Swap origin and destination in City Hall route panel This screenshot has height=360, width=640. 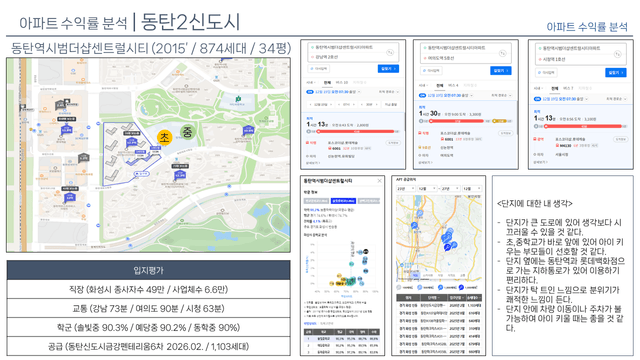(x=618, y=53)
